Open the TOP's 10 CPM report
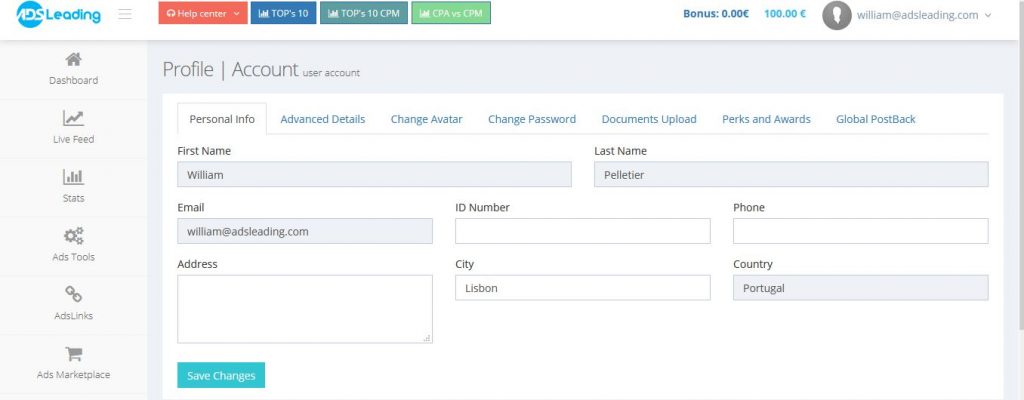This screenshot has height=400, width=1024. coord(364,13)
